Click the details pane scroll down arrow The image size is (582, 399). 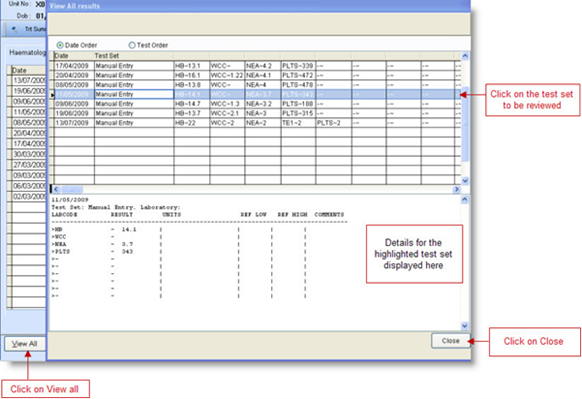tap(465, 326)
